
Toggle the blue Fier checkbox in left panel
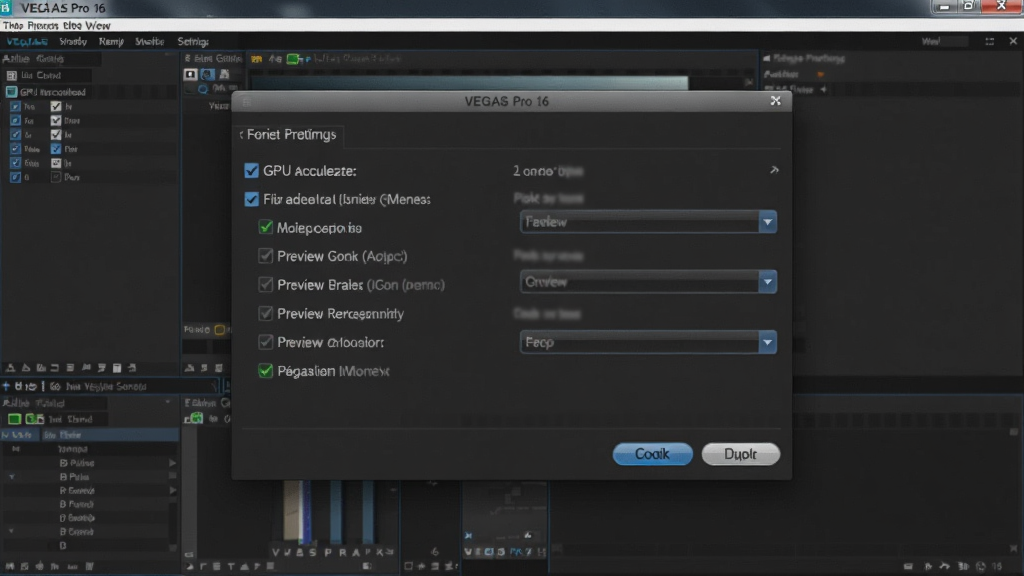click(56, 149)
